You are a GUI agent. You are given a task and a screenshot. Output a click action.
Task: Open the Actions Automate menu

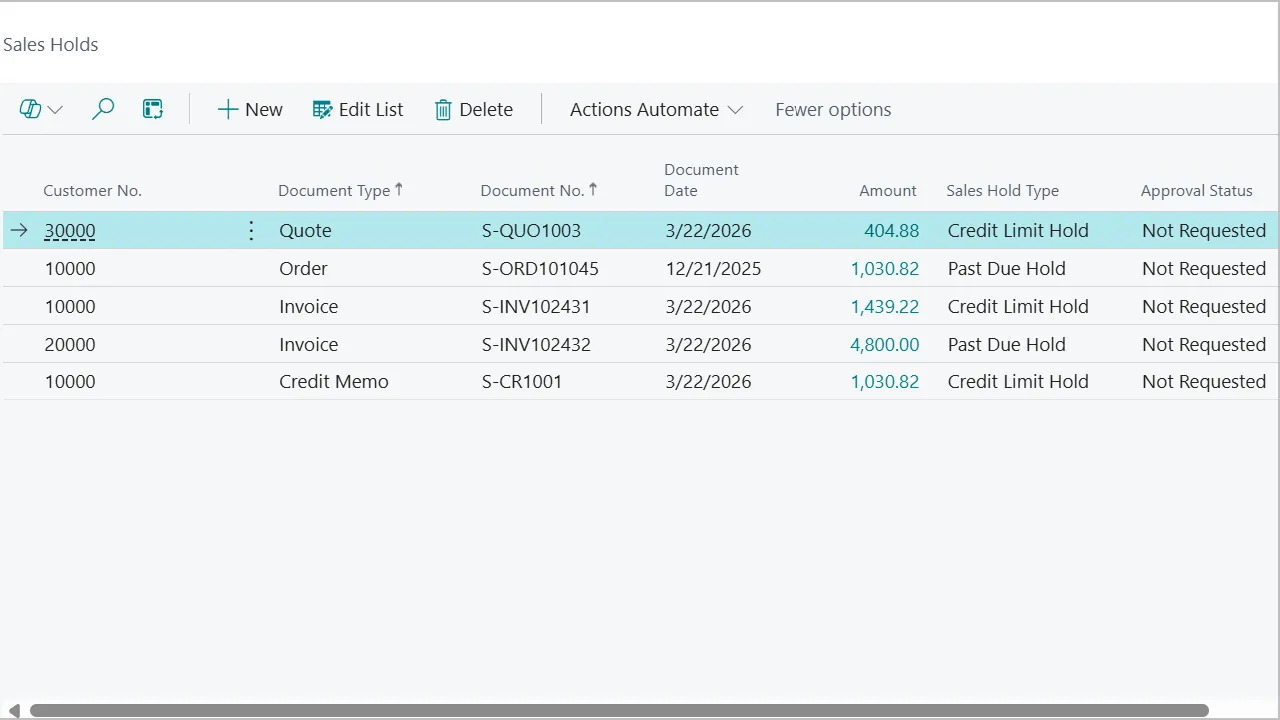[x=656, y=109]
